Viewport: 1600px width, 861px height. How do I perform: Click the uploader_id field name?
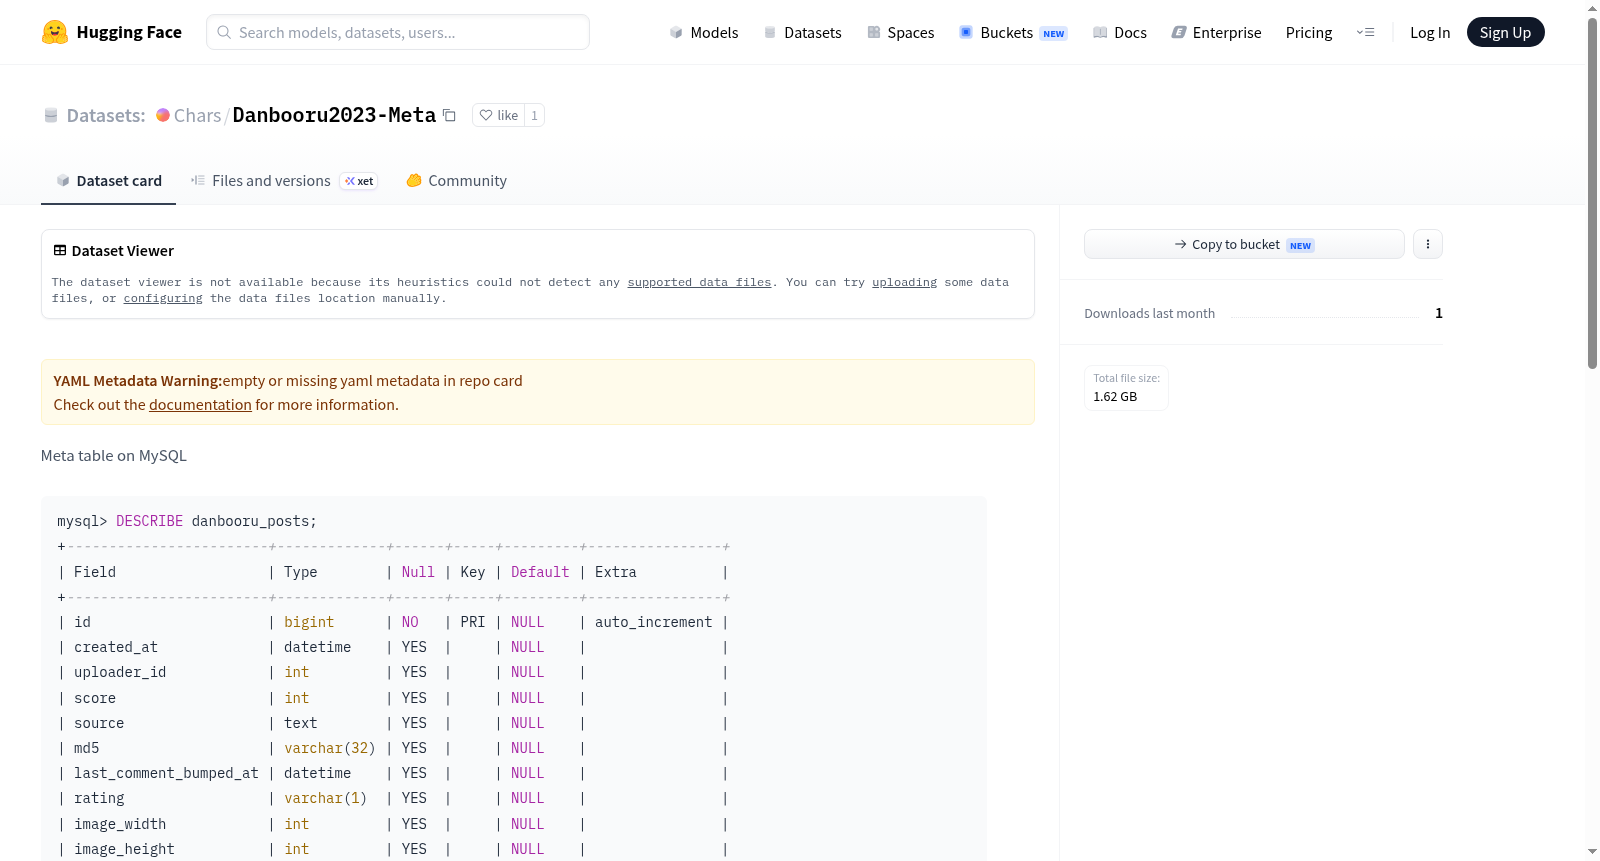click(x=120, y=672)
